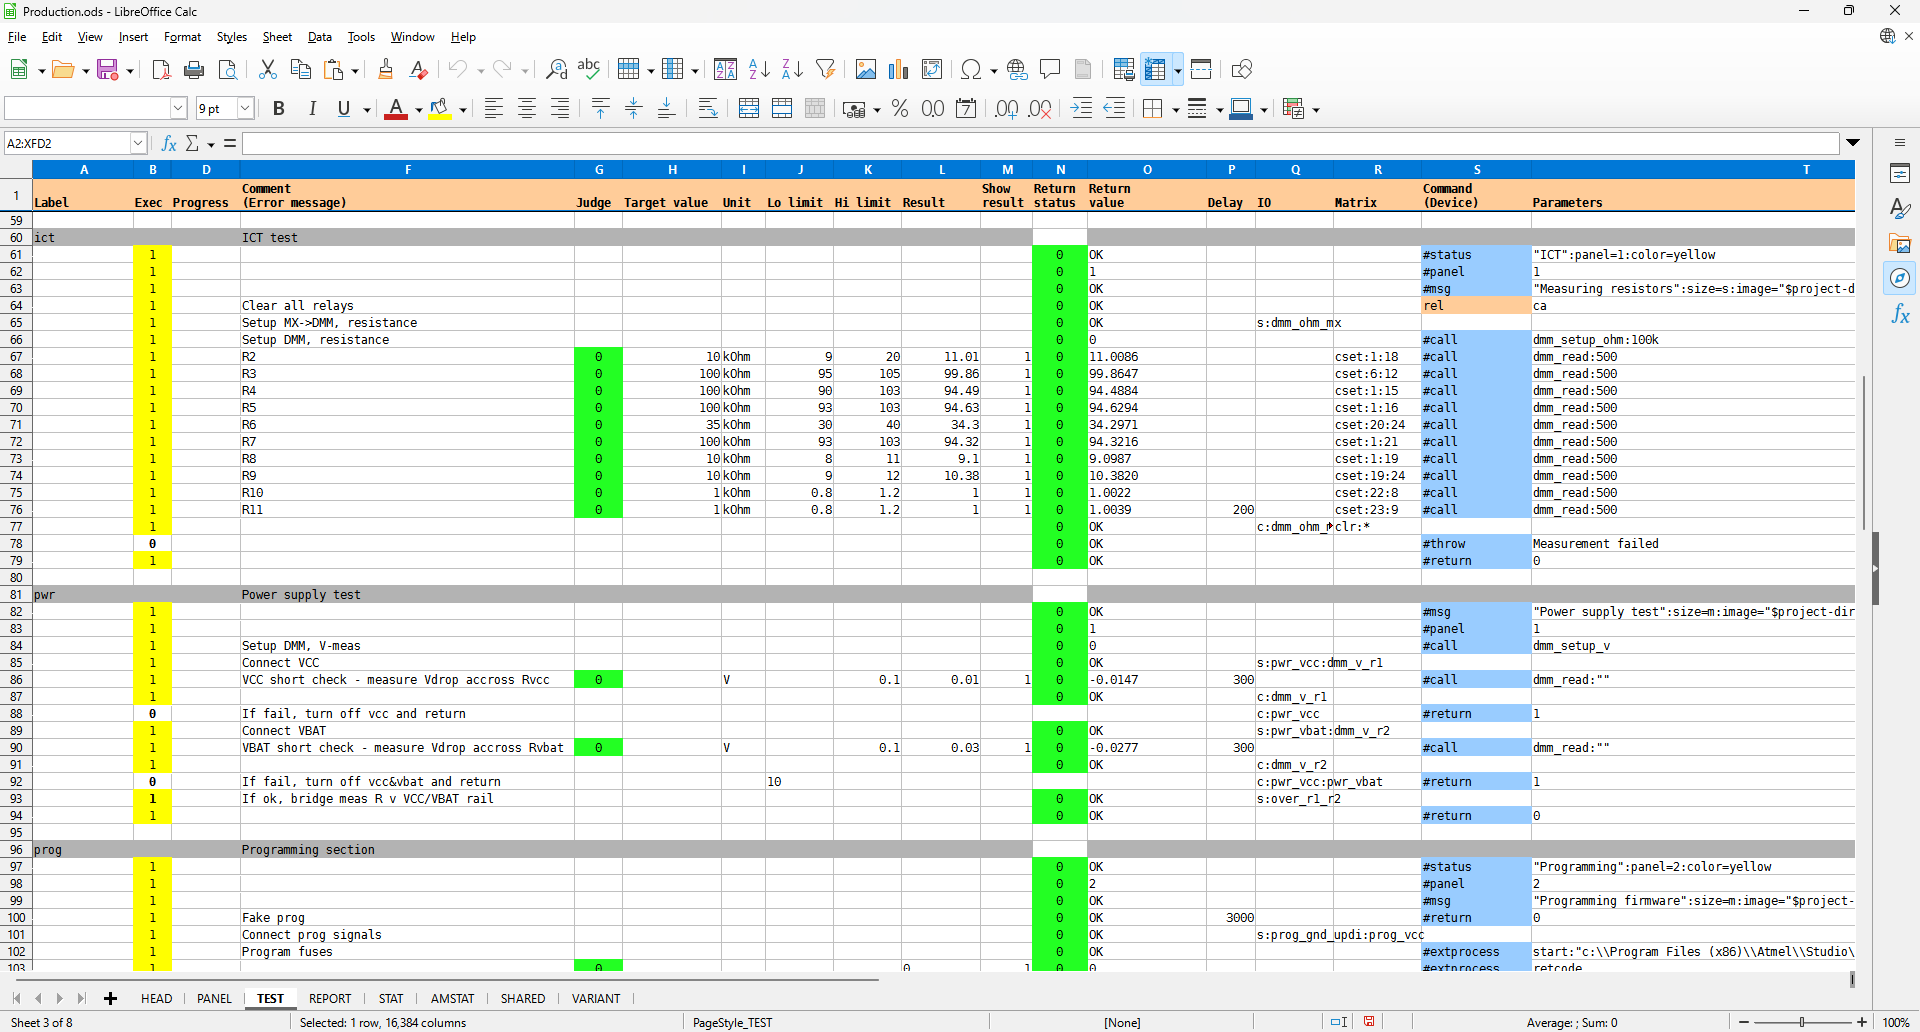This screenshot has width=1920, height=1032.
Task: Apply the font color swatch
Action: pos(396,109)
